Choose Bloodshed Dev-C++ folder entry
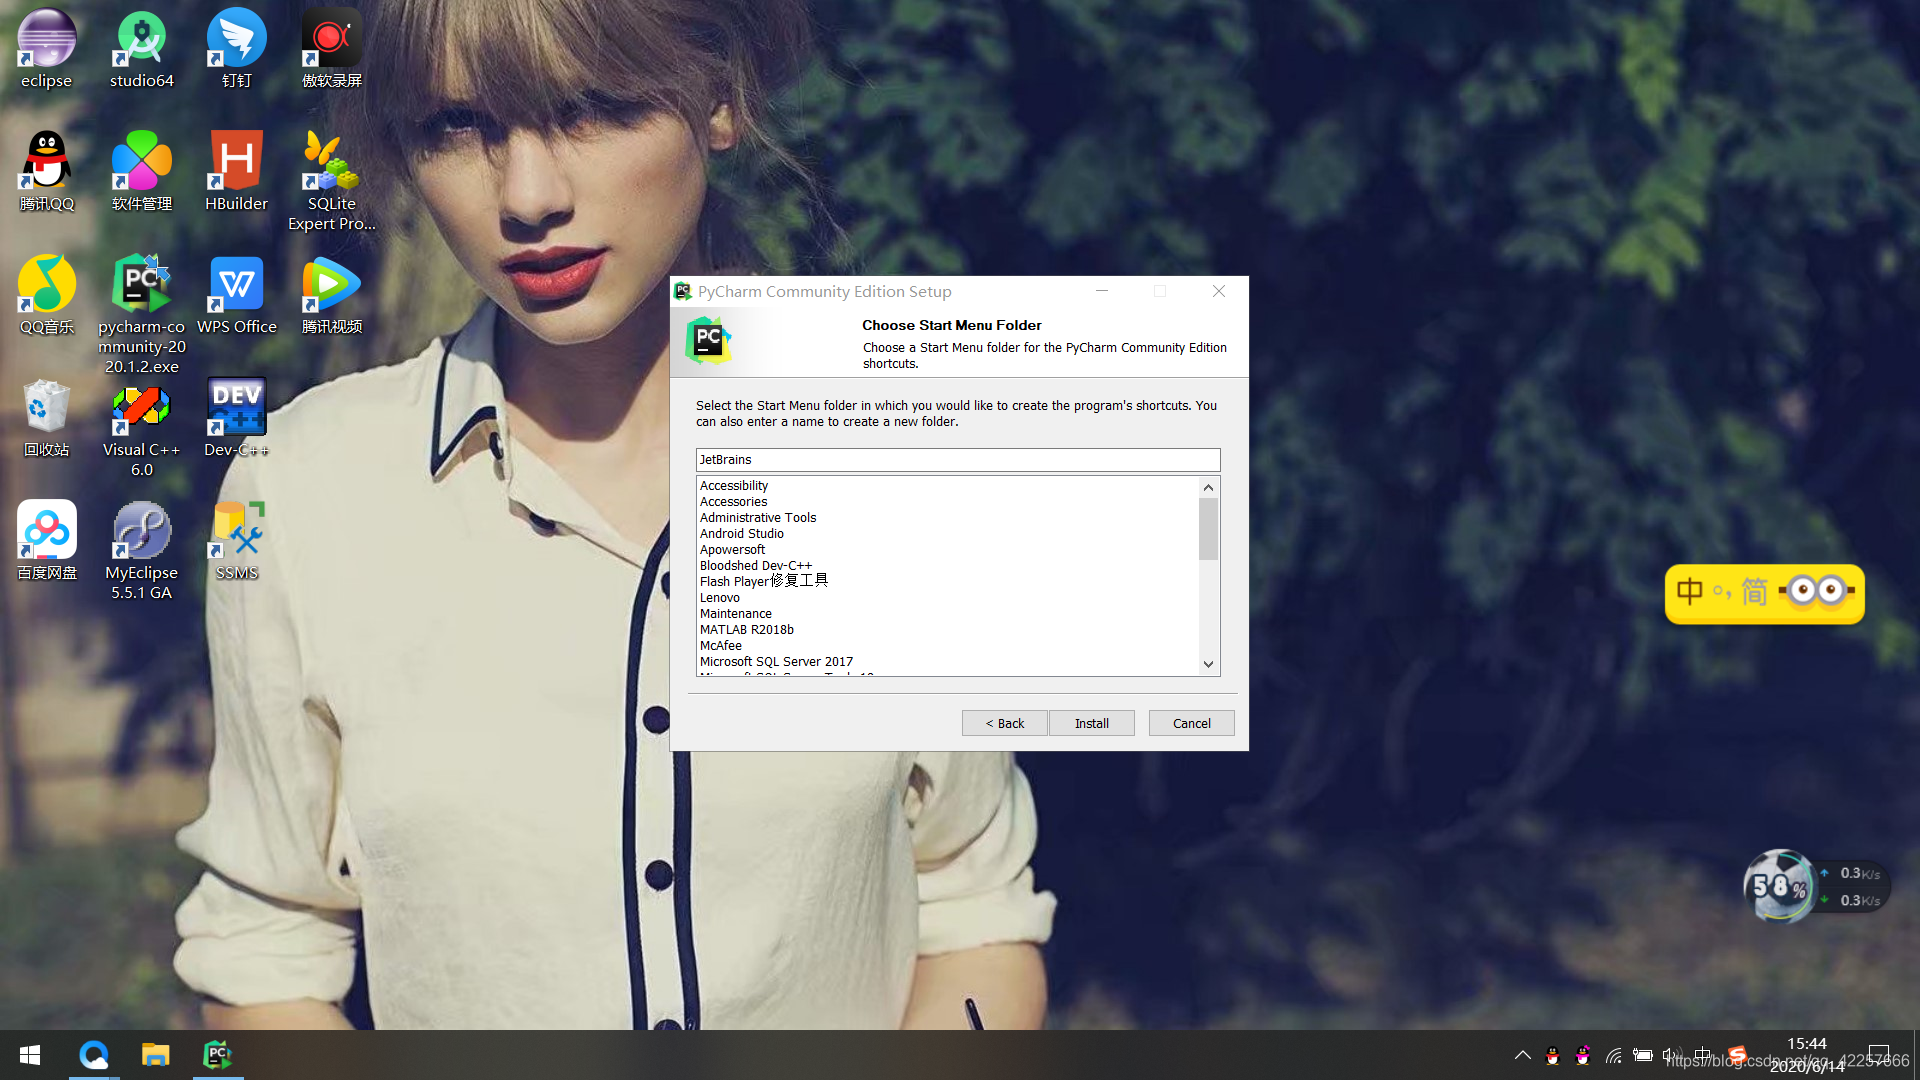1920x1080 pixels. click(x=755, y=566)
